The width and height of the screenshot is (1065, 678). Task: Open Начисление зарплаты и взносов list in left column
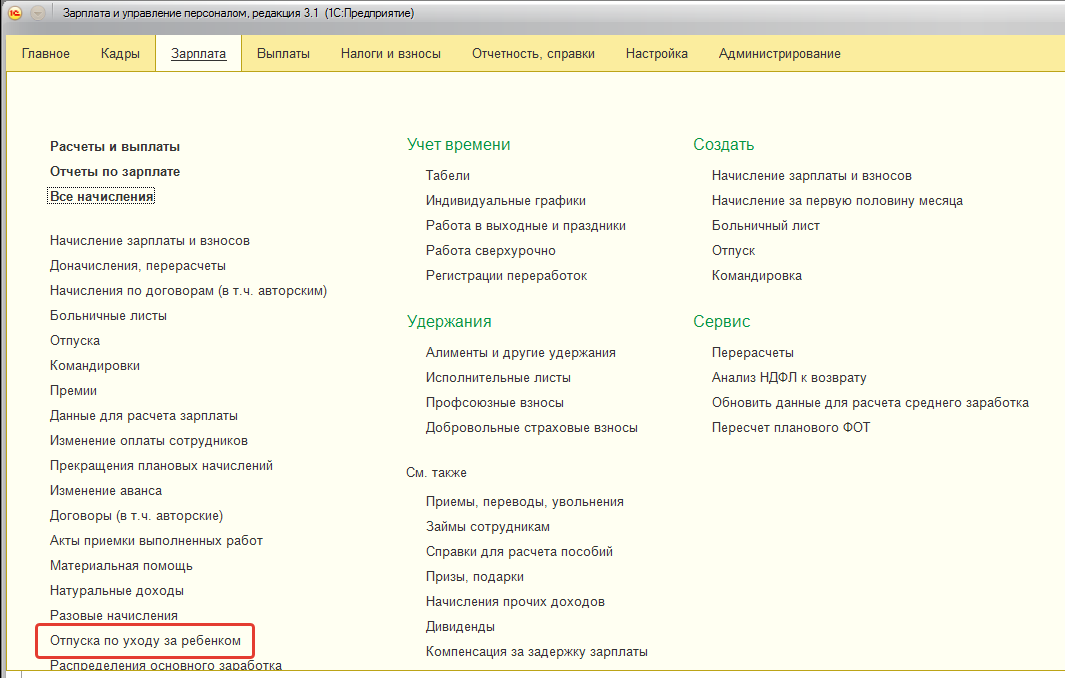pyautogui.click(x=149, y=240)
